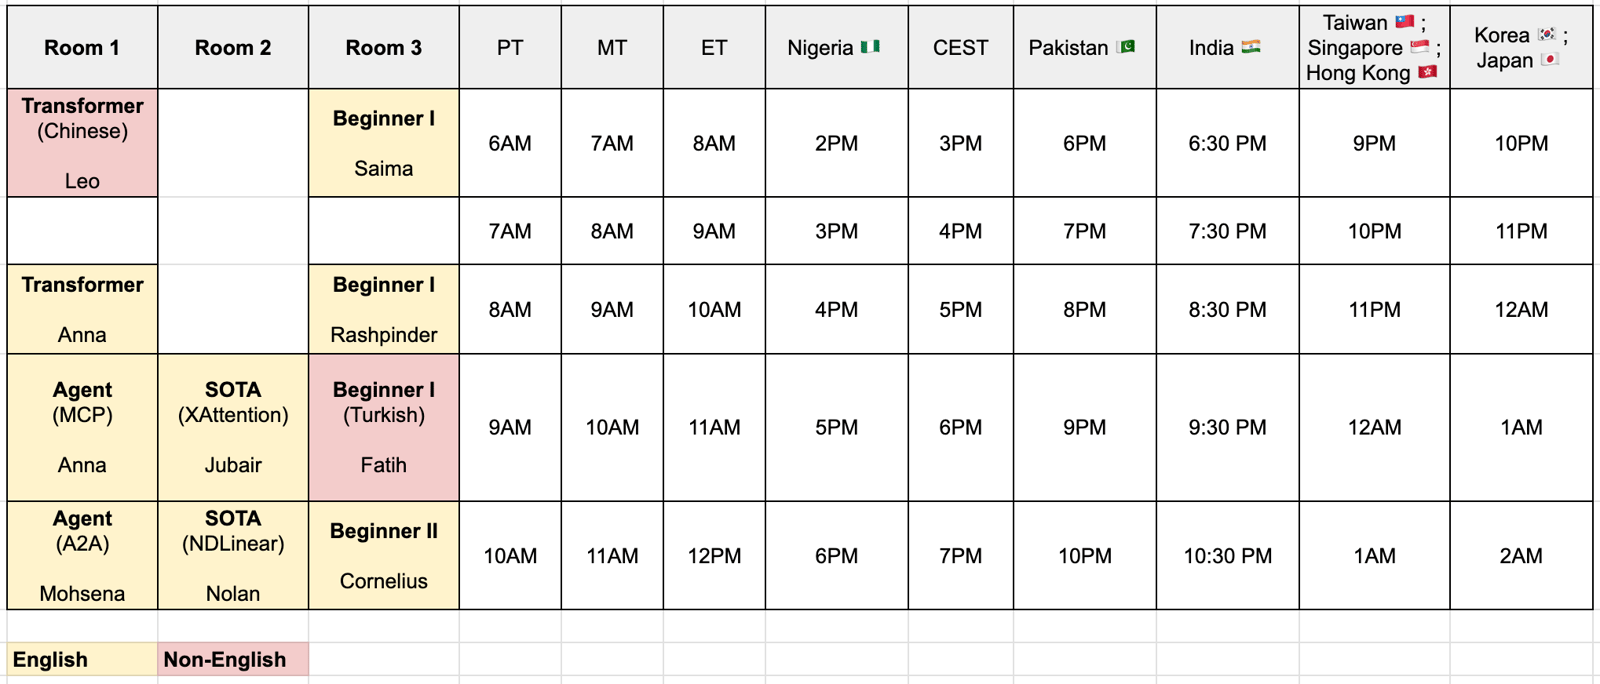Image resolution: width=1600 pixels, height=684 pixels.
Task: Click the Korea flag icon
Action: click(1547, 35)
